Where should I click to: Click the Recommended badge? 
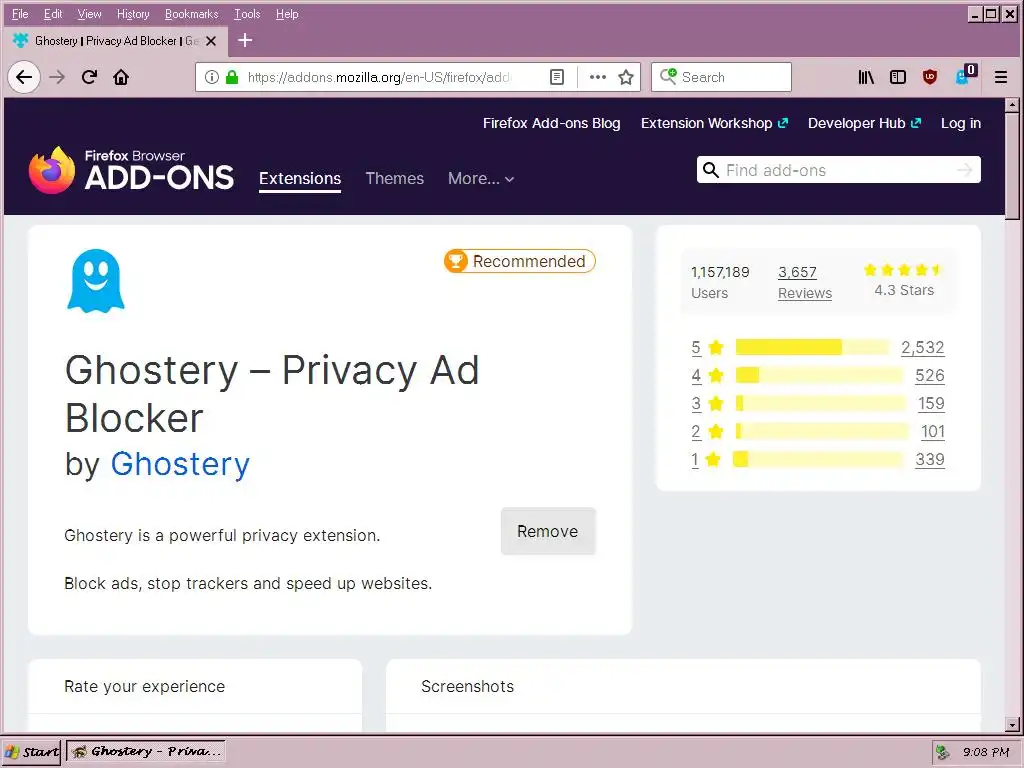coord(520,261)
